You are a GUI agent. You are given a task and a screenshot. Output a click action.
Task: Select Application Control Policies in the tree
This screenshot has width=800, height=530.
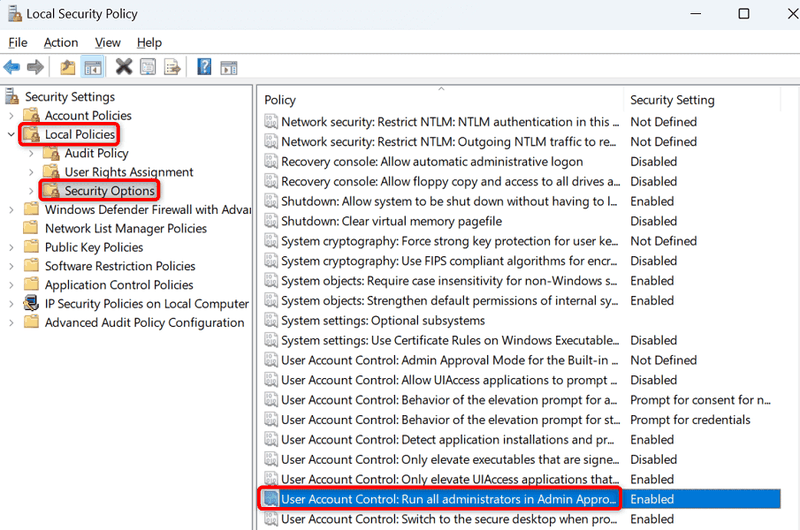click(119, 285)
